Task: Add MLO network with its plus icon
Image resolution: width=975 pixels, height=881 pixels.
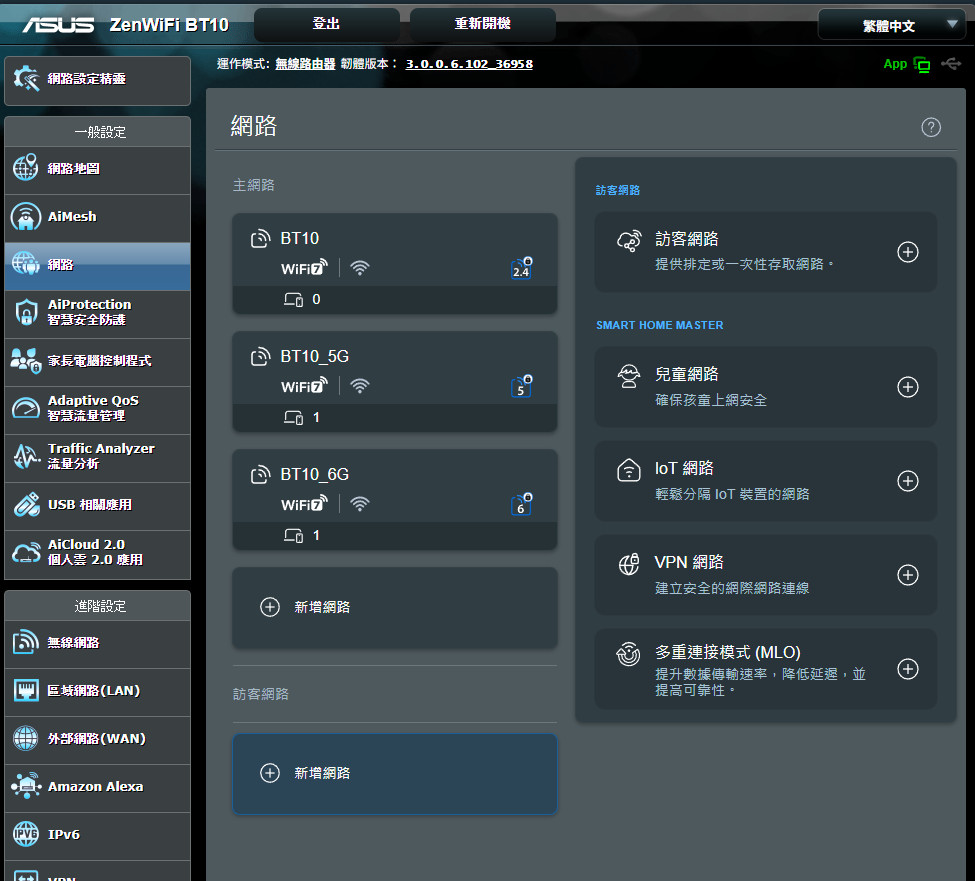Action: point(907,669)
